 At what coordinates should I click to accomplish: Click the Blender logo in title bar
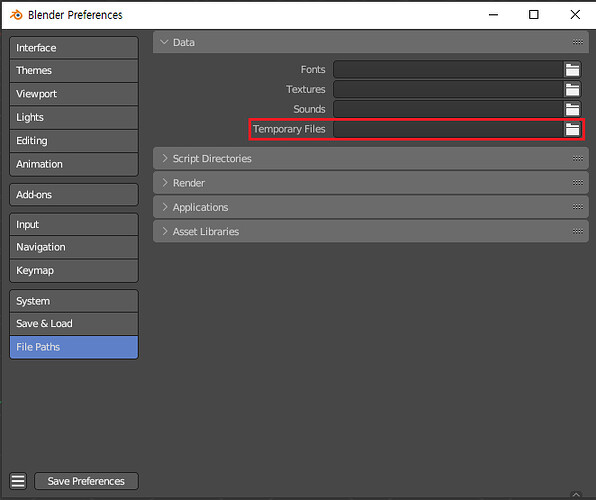tap(16, 15)
